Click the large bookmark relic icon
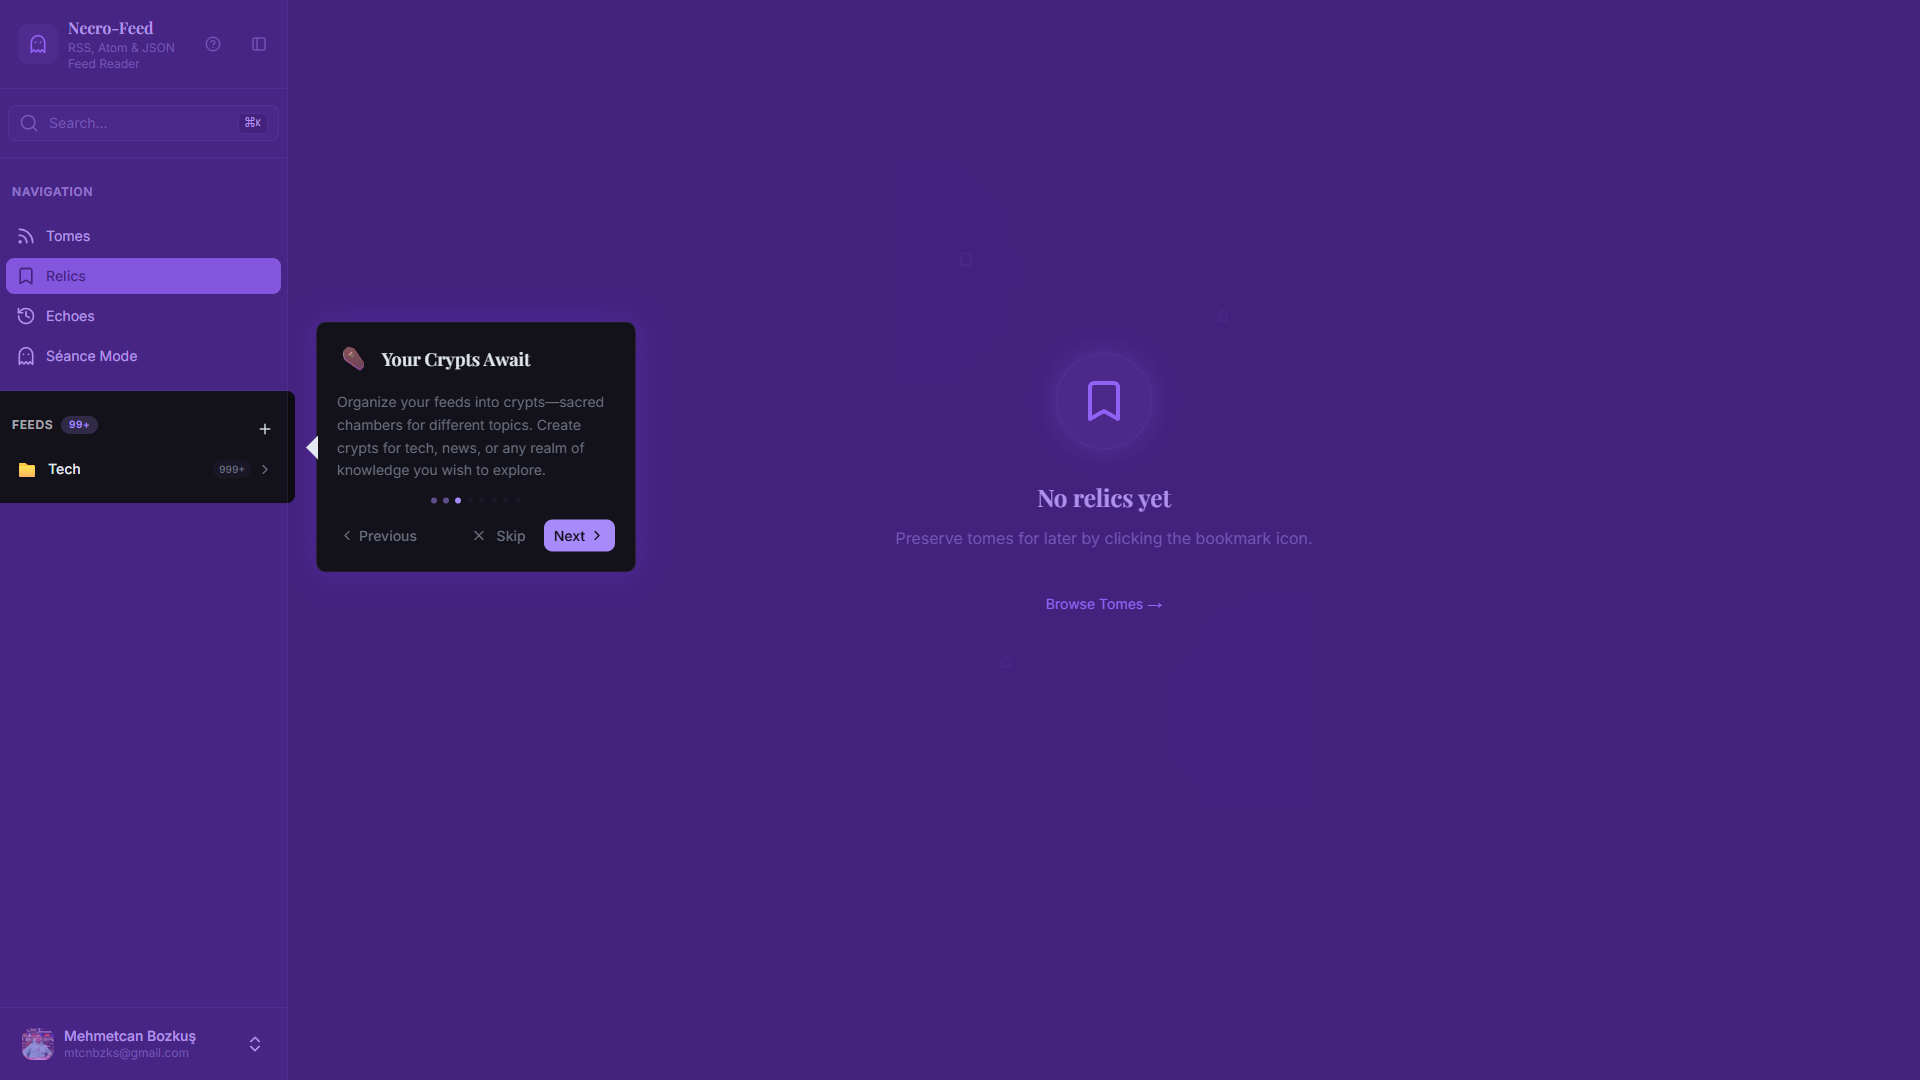The height and width of the screenshot is (1080, 1920). [x=1103, y=401]
